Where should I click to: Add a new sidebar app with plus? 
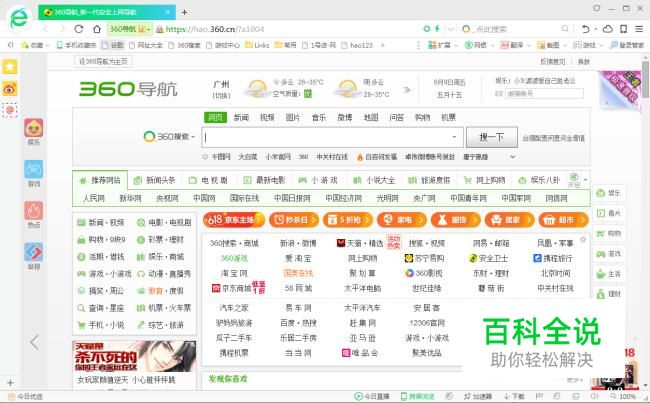(10, 383)
